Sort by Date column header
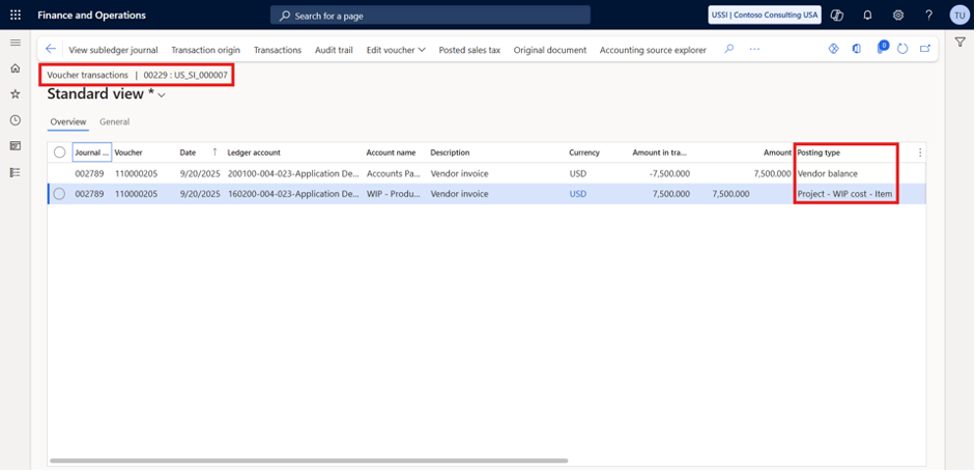This screenshot has height=472, width=977. tap(188, 153)
